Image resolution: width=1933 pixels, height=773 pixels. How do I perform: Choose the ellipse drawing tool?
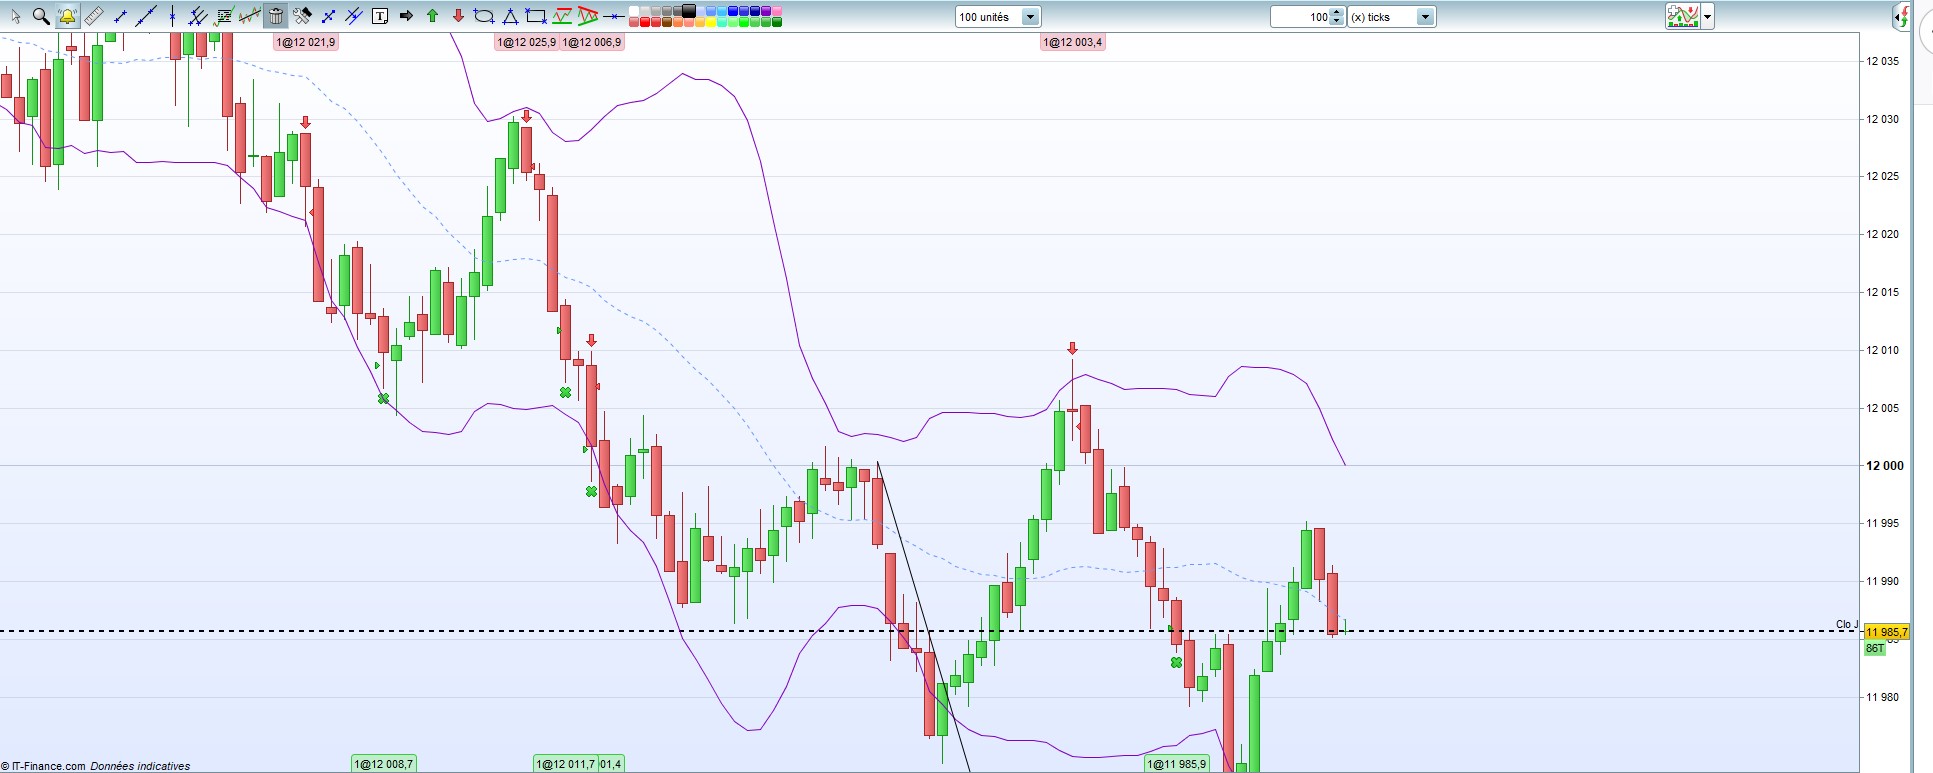484,16
